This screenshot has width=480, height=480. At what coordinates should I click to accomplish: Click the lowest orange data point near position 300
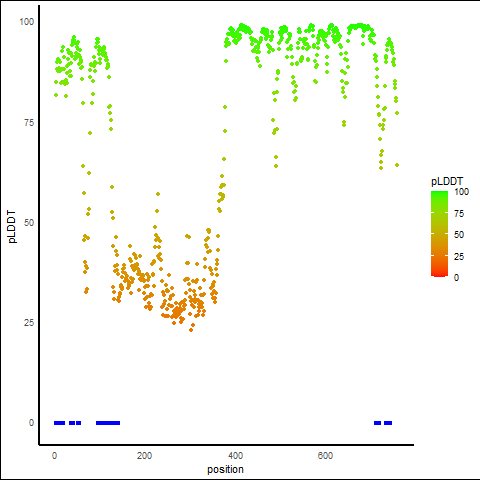click(191, 330)
